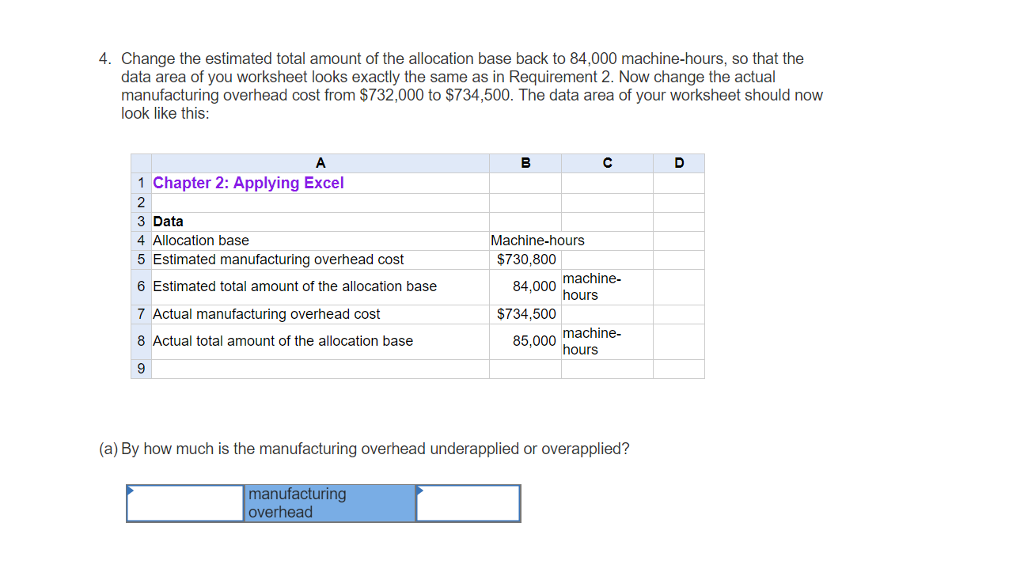Select the Allocation base label cell
The width and height of the screenshot is (1024, 576).
click(x=200, y=240)
